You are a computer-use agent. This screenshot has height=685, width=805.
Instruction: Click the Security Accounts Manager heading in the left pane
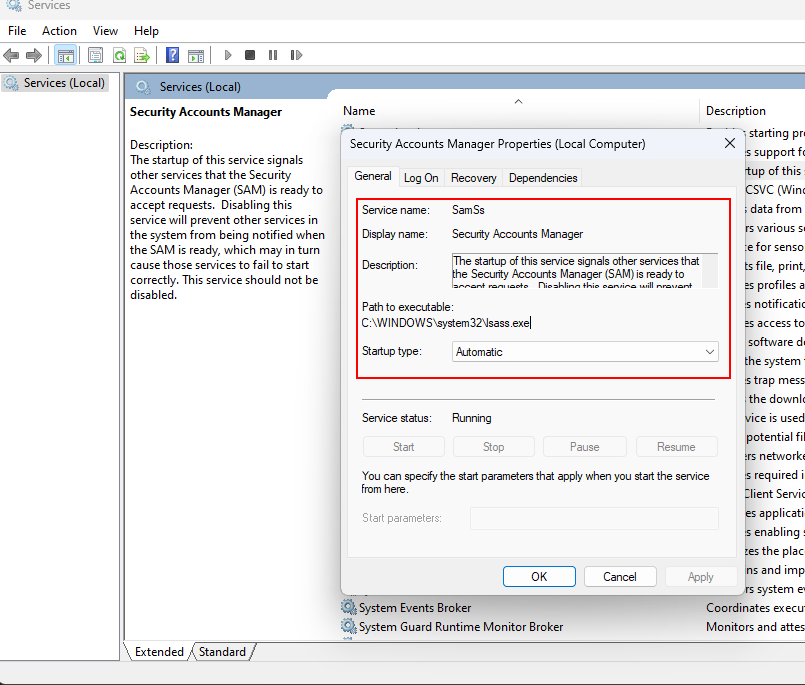205,112
